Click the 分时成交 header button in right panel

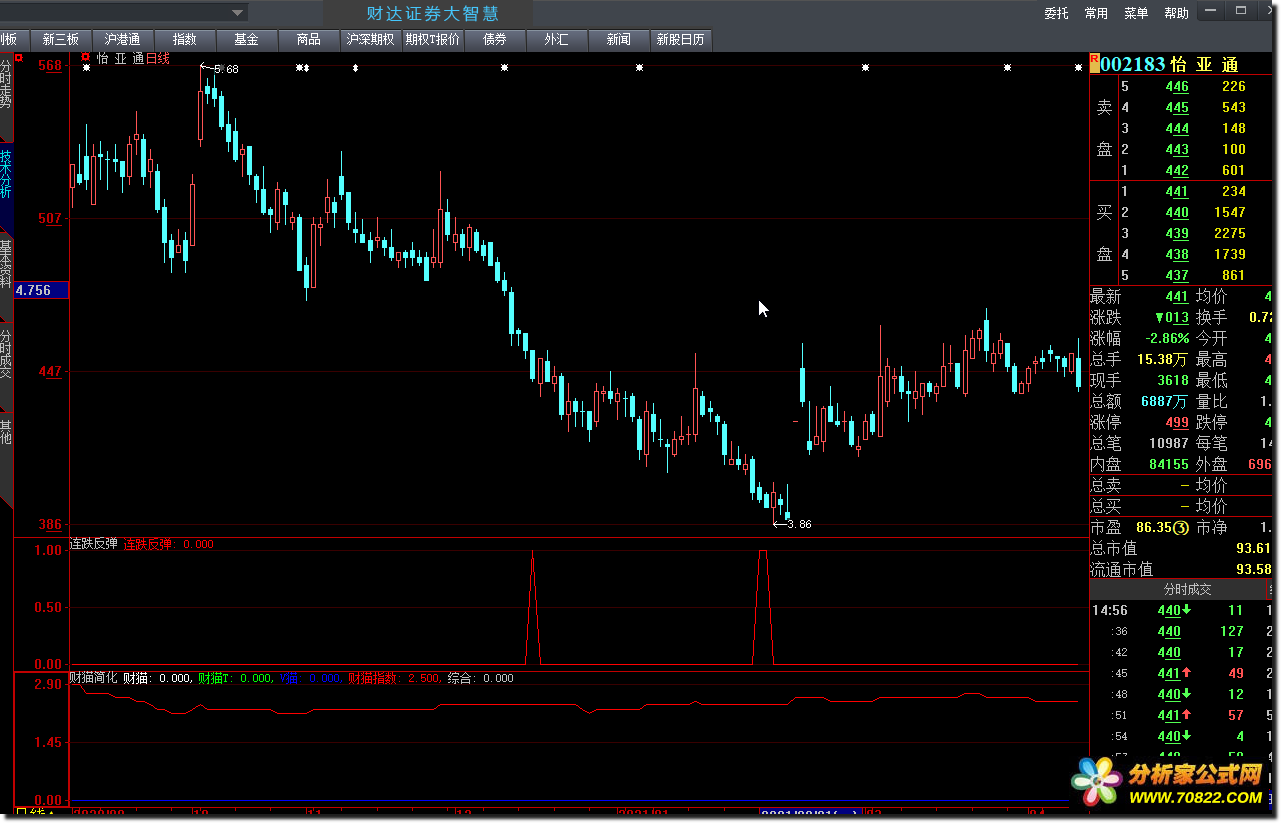click(1177, 589)
